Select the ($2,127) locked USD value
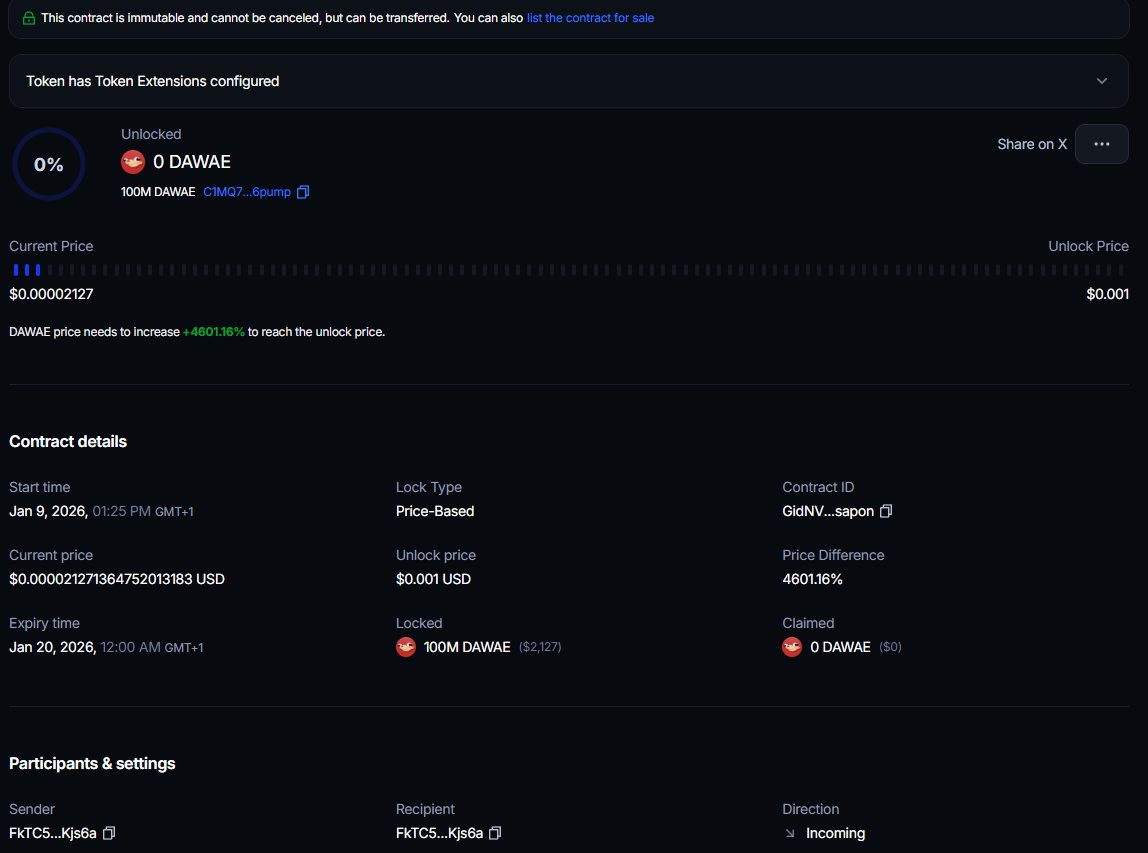 (x=540, y=647)
